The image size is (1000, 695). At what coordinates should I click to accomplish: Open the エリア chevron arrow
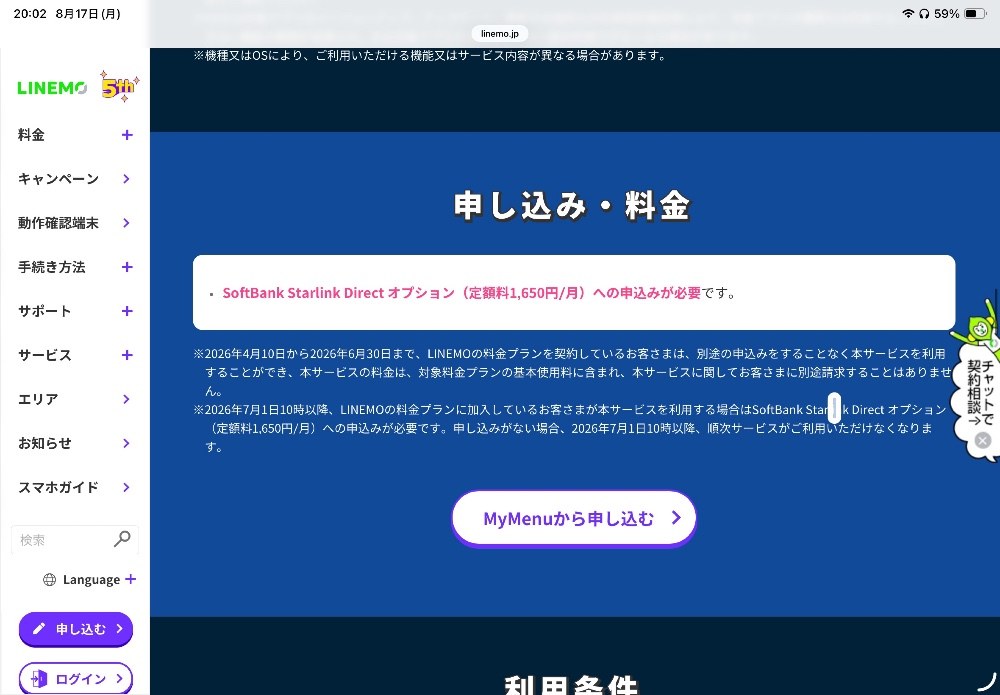(126, 399)
